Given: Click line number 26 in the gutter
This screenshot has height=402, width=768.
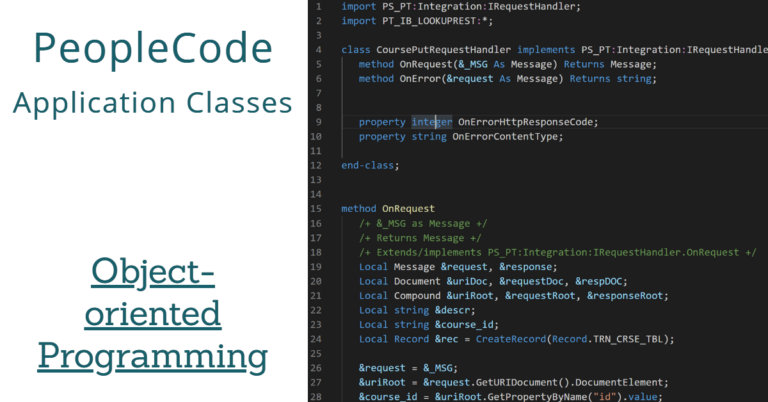Looking at the screenshot, I should (316, 368).
